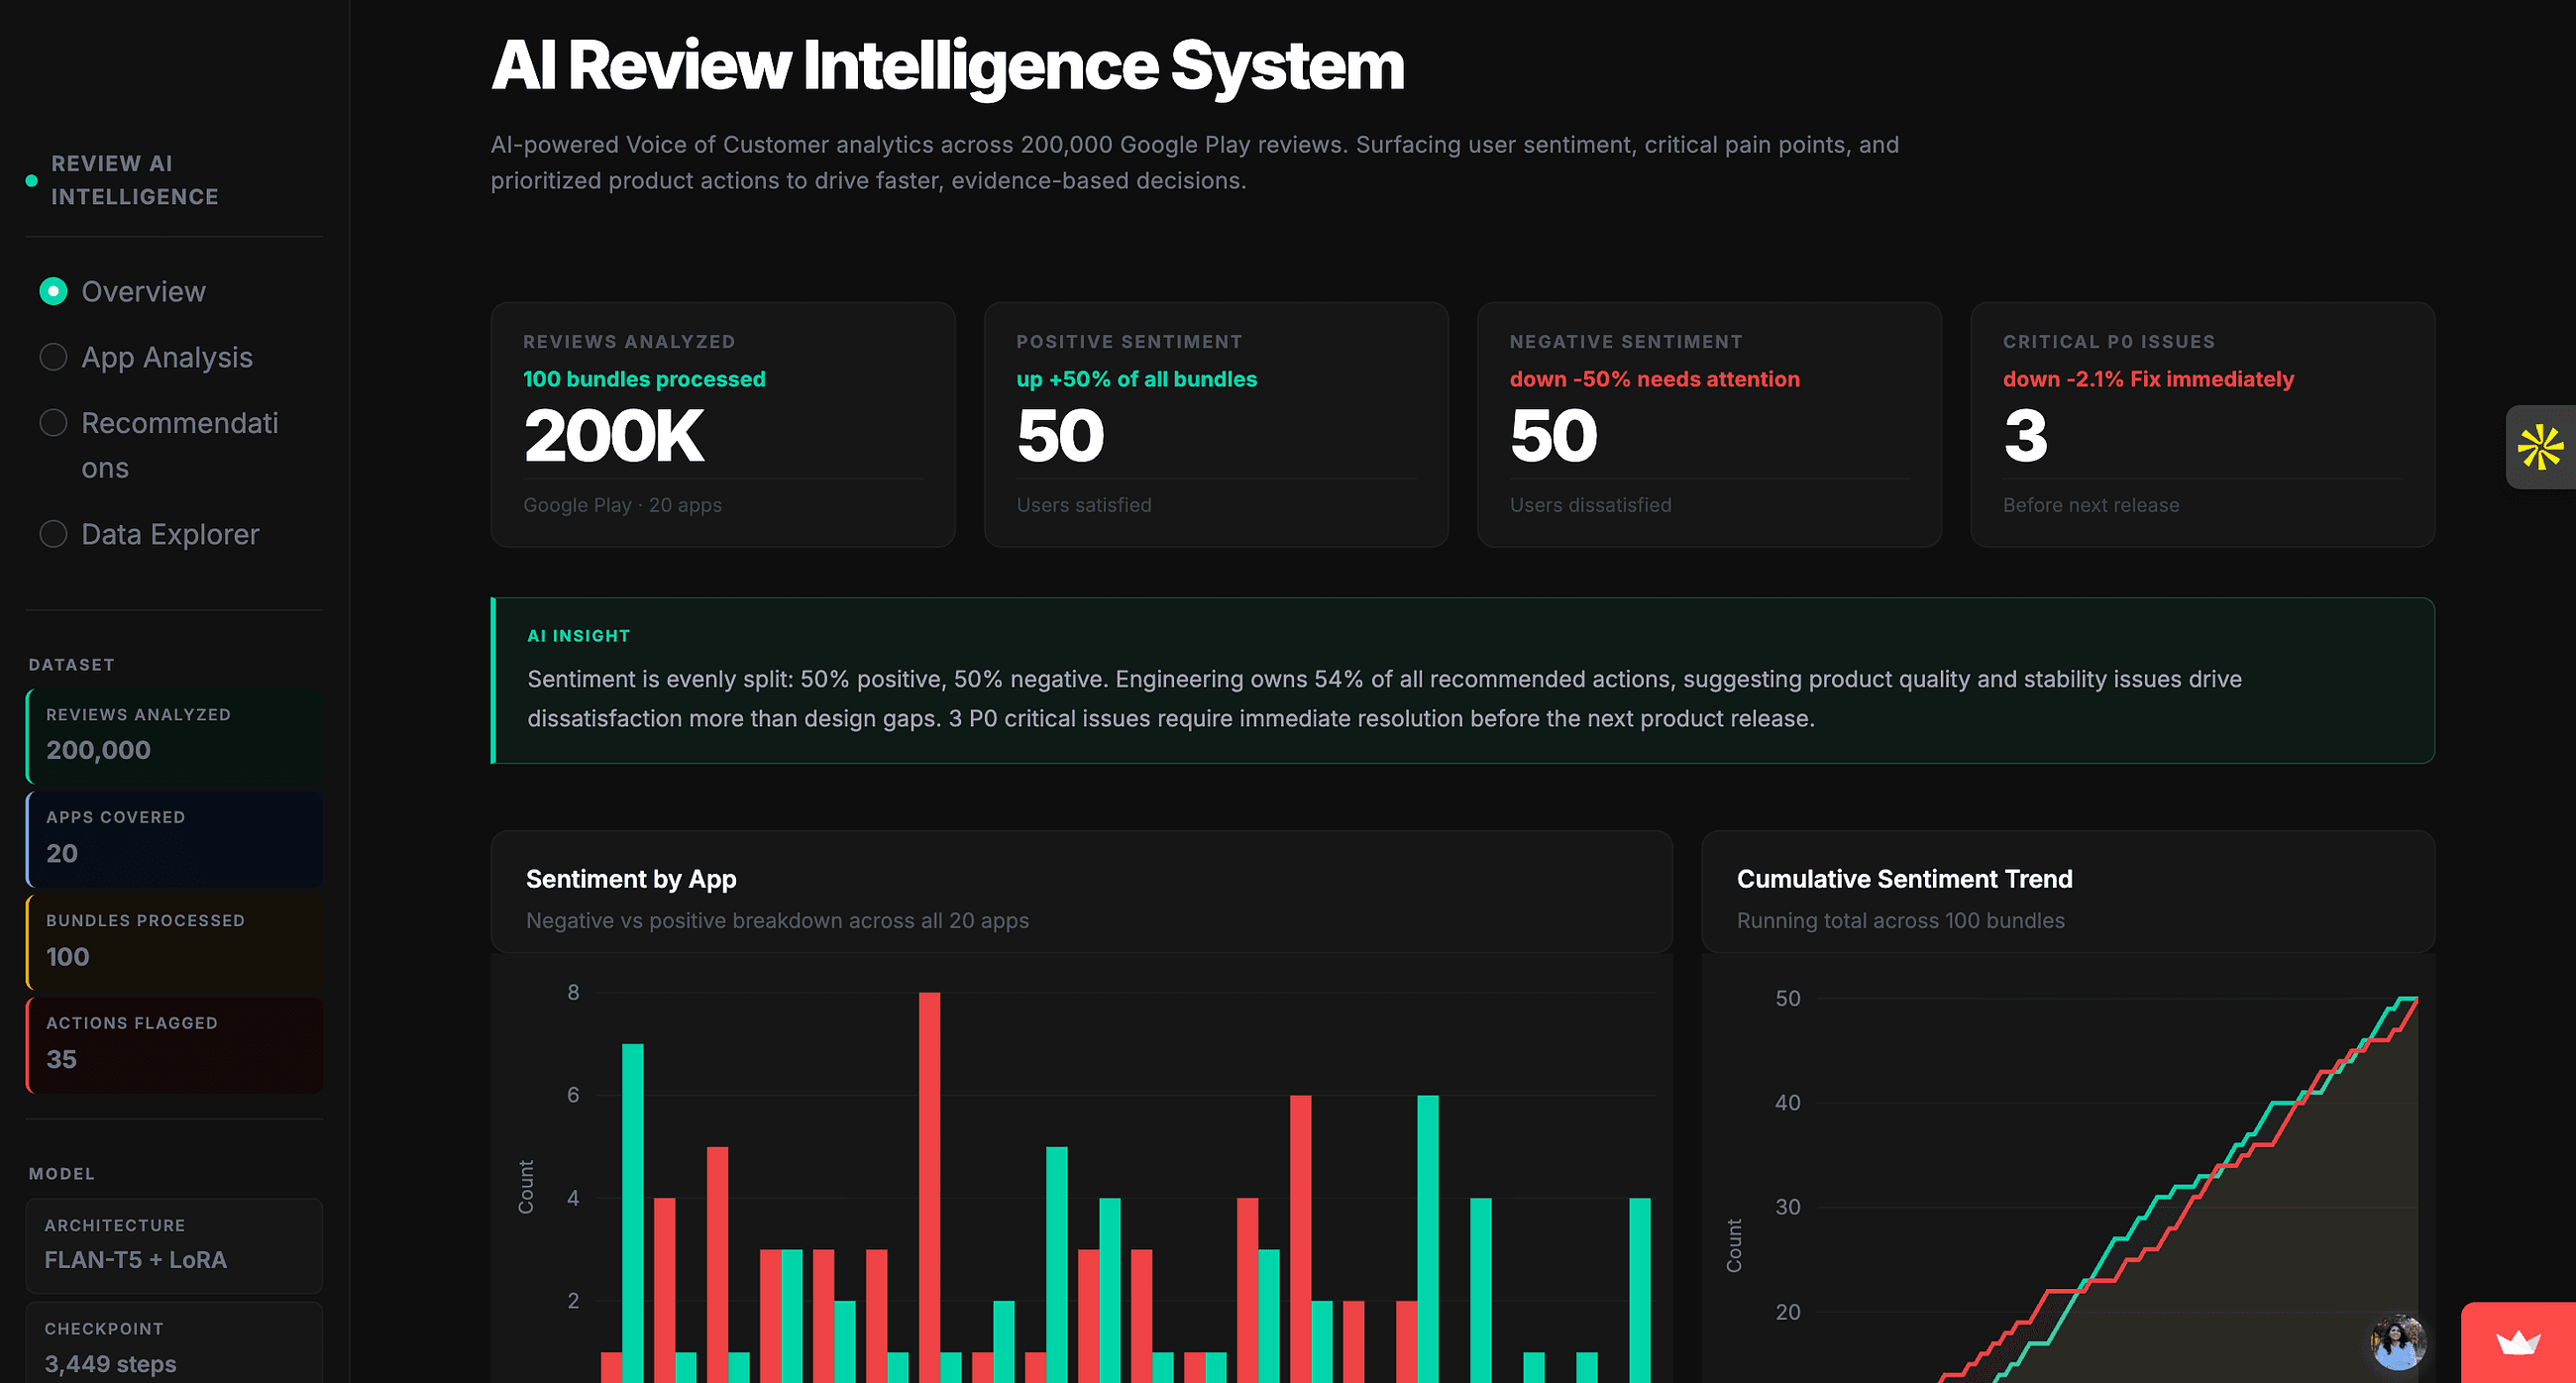Click the Actions Flagged 35 card

(x=174, y=1044)
